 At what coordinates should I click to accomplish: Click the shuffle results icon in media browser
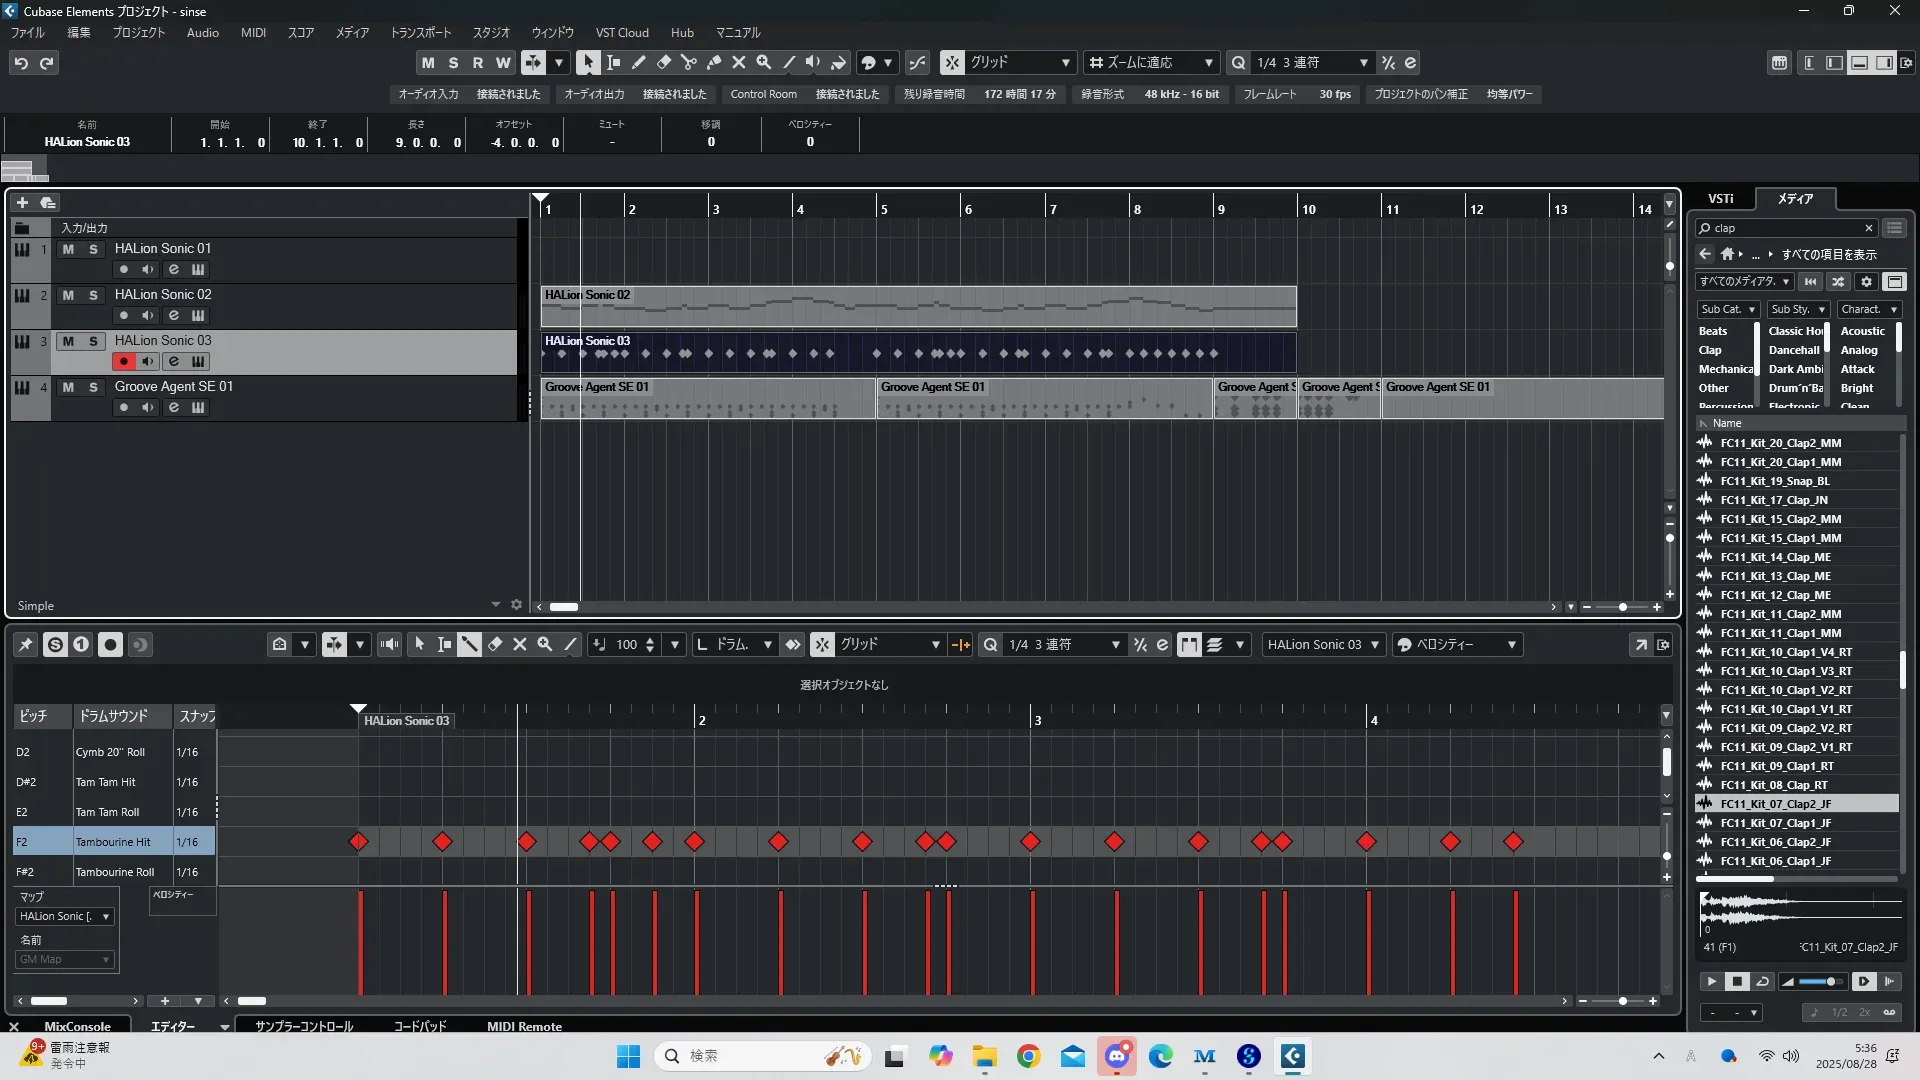(x=1838, y=282)
